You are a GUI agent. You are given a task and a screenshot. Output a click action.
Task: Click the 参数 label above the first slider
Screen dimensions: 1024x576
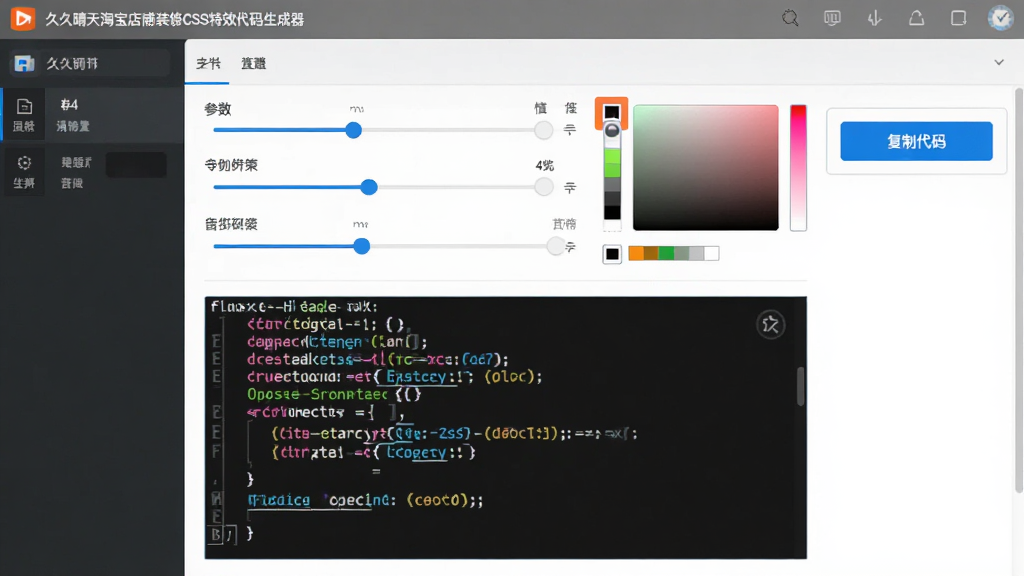(217, 109)
